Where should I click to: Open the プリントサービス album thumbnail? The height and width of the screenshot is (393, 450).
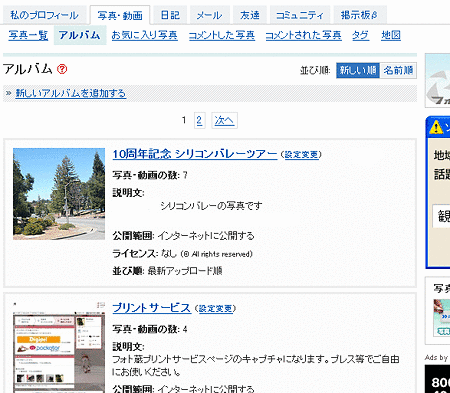click(x=59, y=347)
